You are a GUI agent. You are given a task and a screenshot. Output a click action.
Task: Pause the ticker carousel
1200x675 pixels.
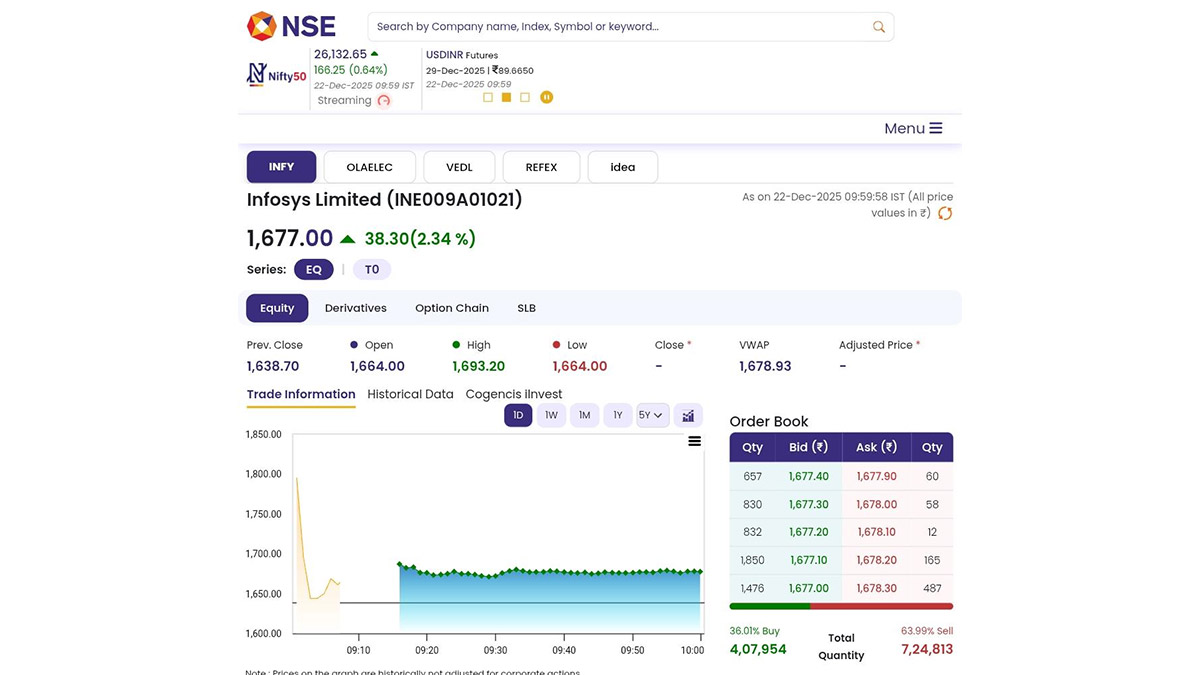[546, 97]
